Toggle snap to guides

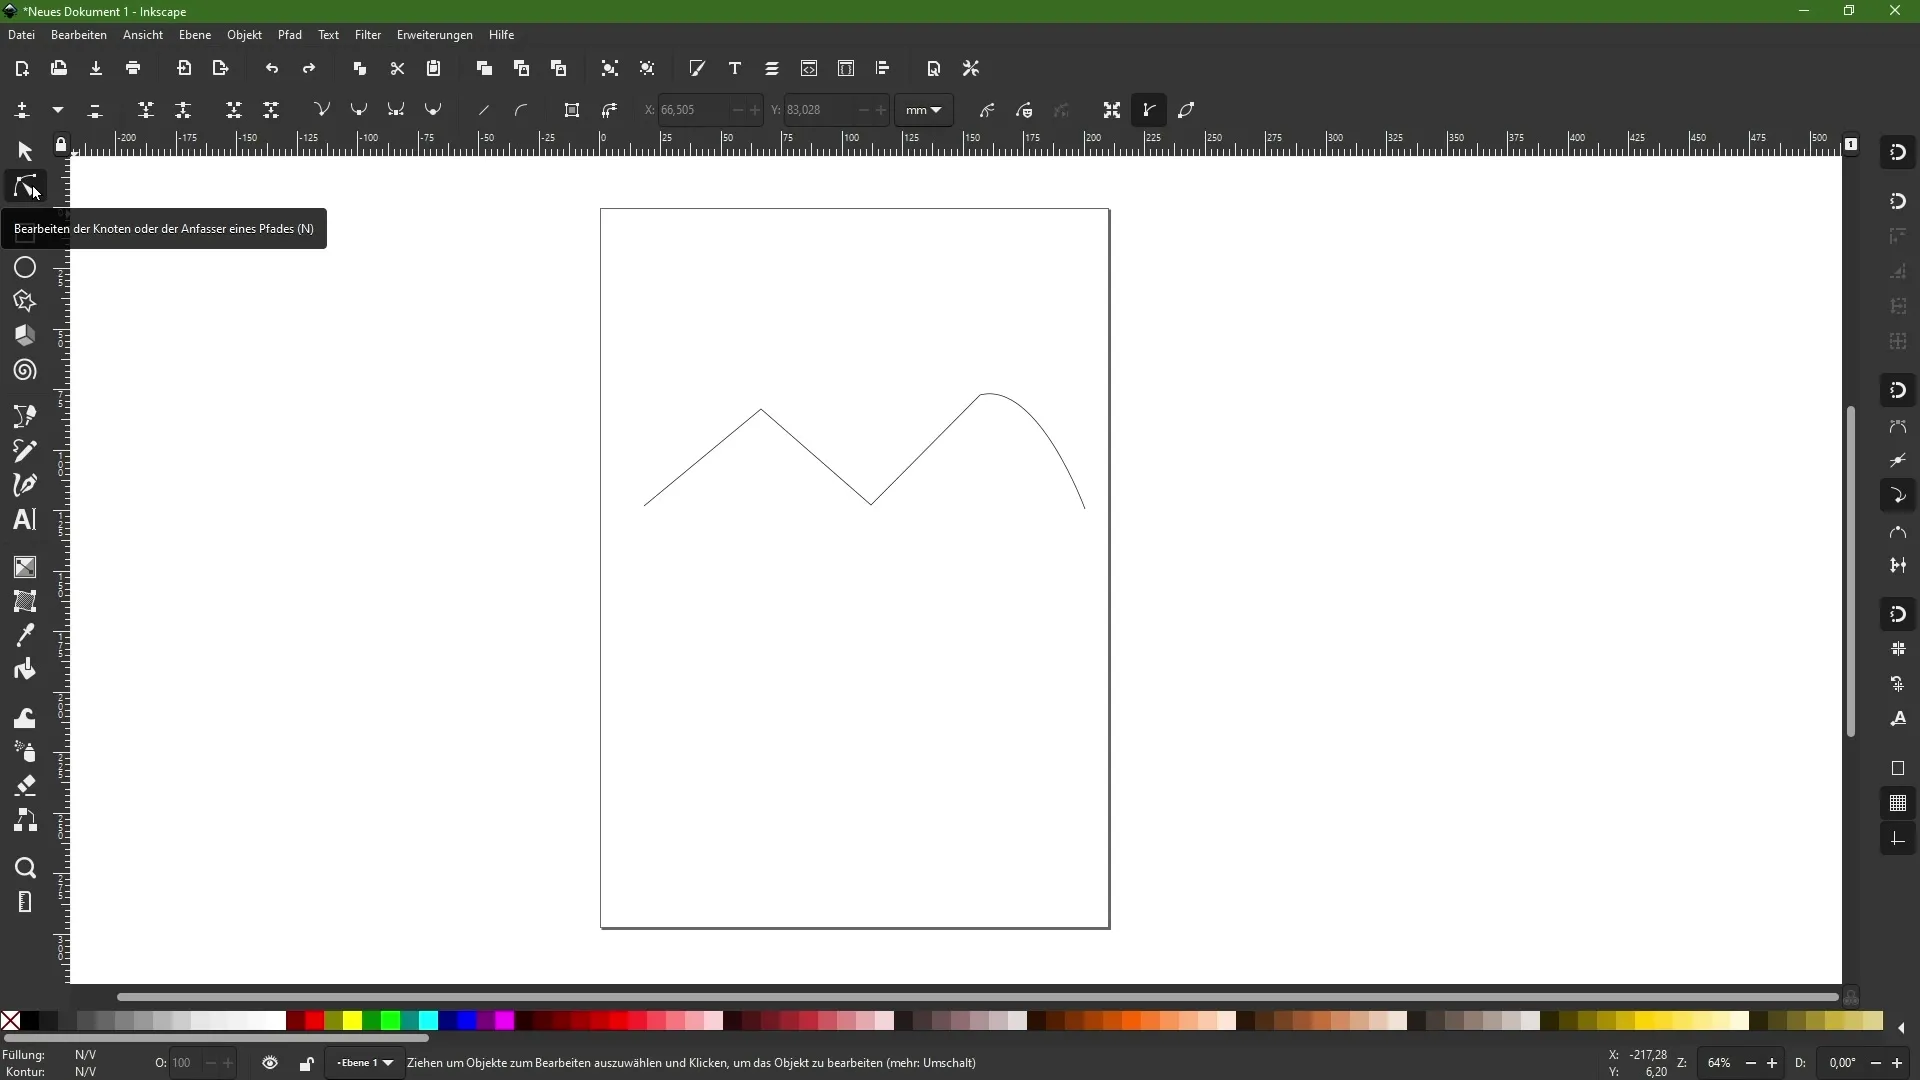click(1898, 840)
